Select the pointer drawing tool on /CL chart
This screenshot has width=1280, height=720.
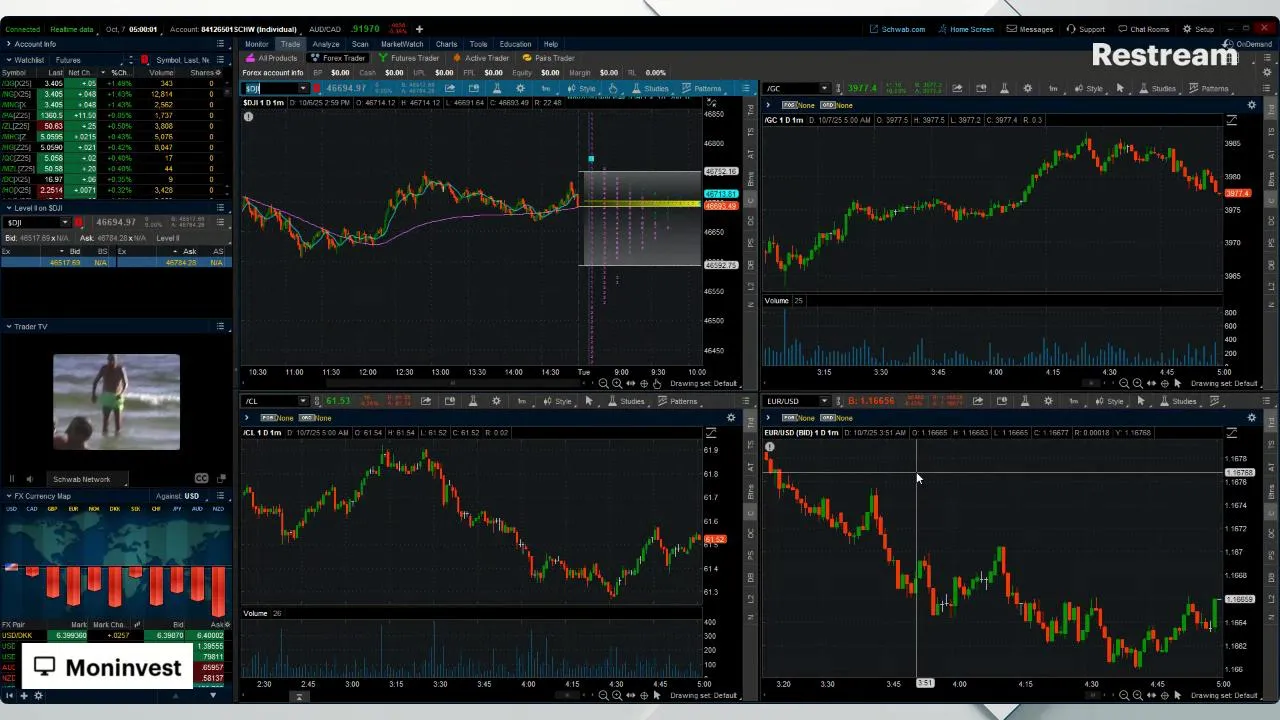[x=588, y=401]
